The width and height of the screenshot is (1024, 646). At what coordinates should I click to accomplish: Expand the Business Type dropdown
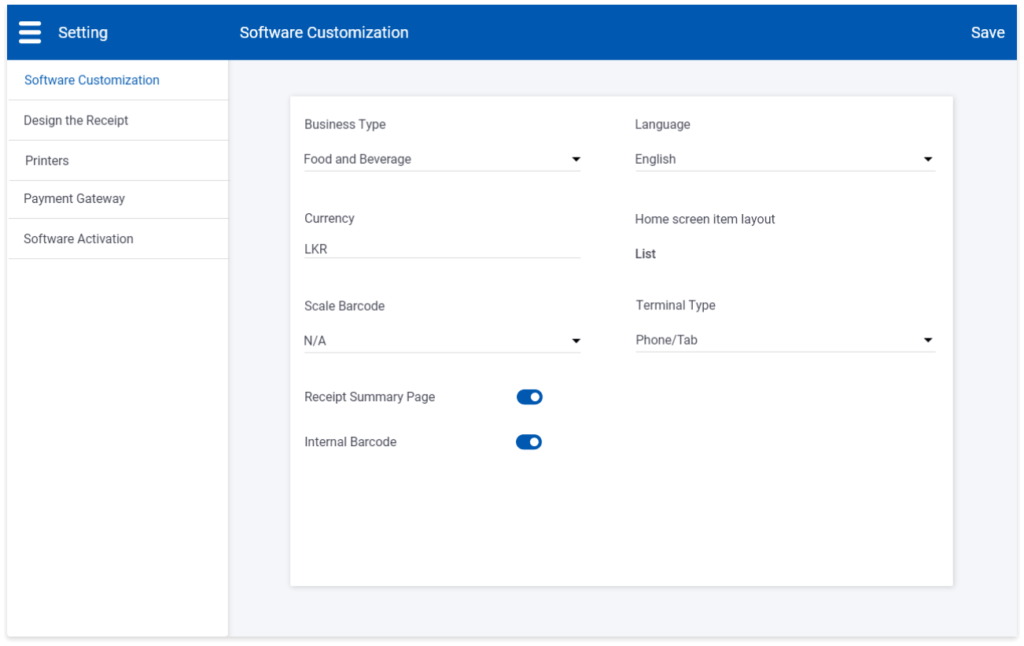[442, 159]
